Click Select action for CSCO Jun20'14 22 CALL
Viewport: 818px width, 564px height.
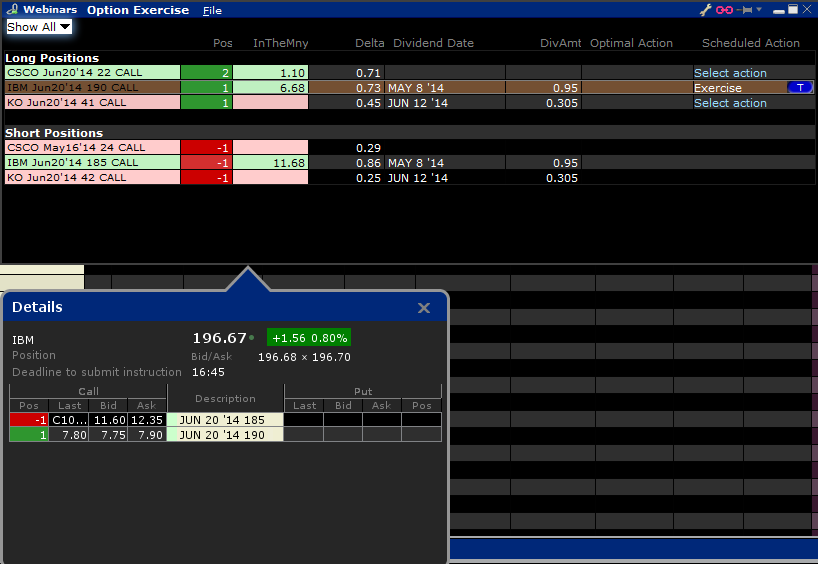[730, 73]
